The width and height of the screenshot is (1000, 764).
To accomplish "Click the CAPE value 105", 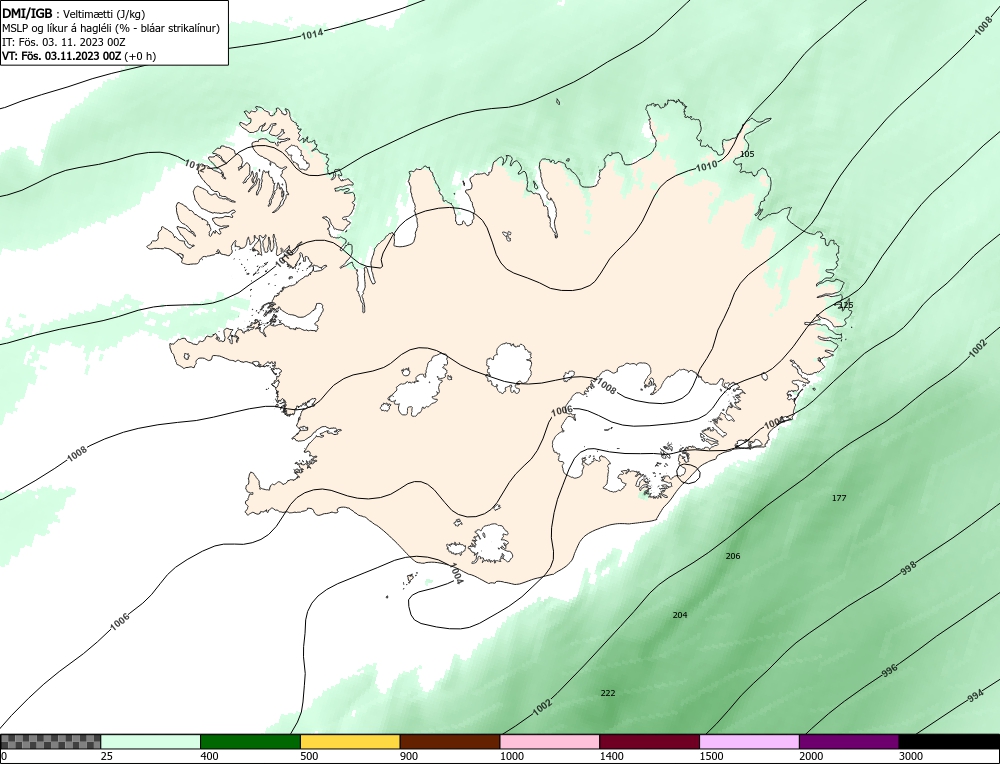I will pos(747,154).
